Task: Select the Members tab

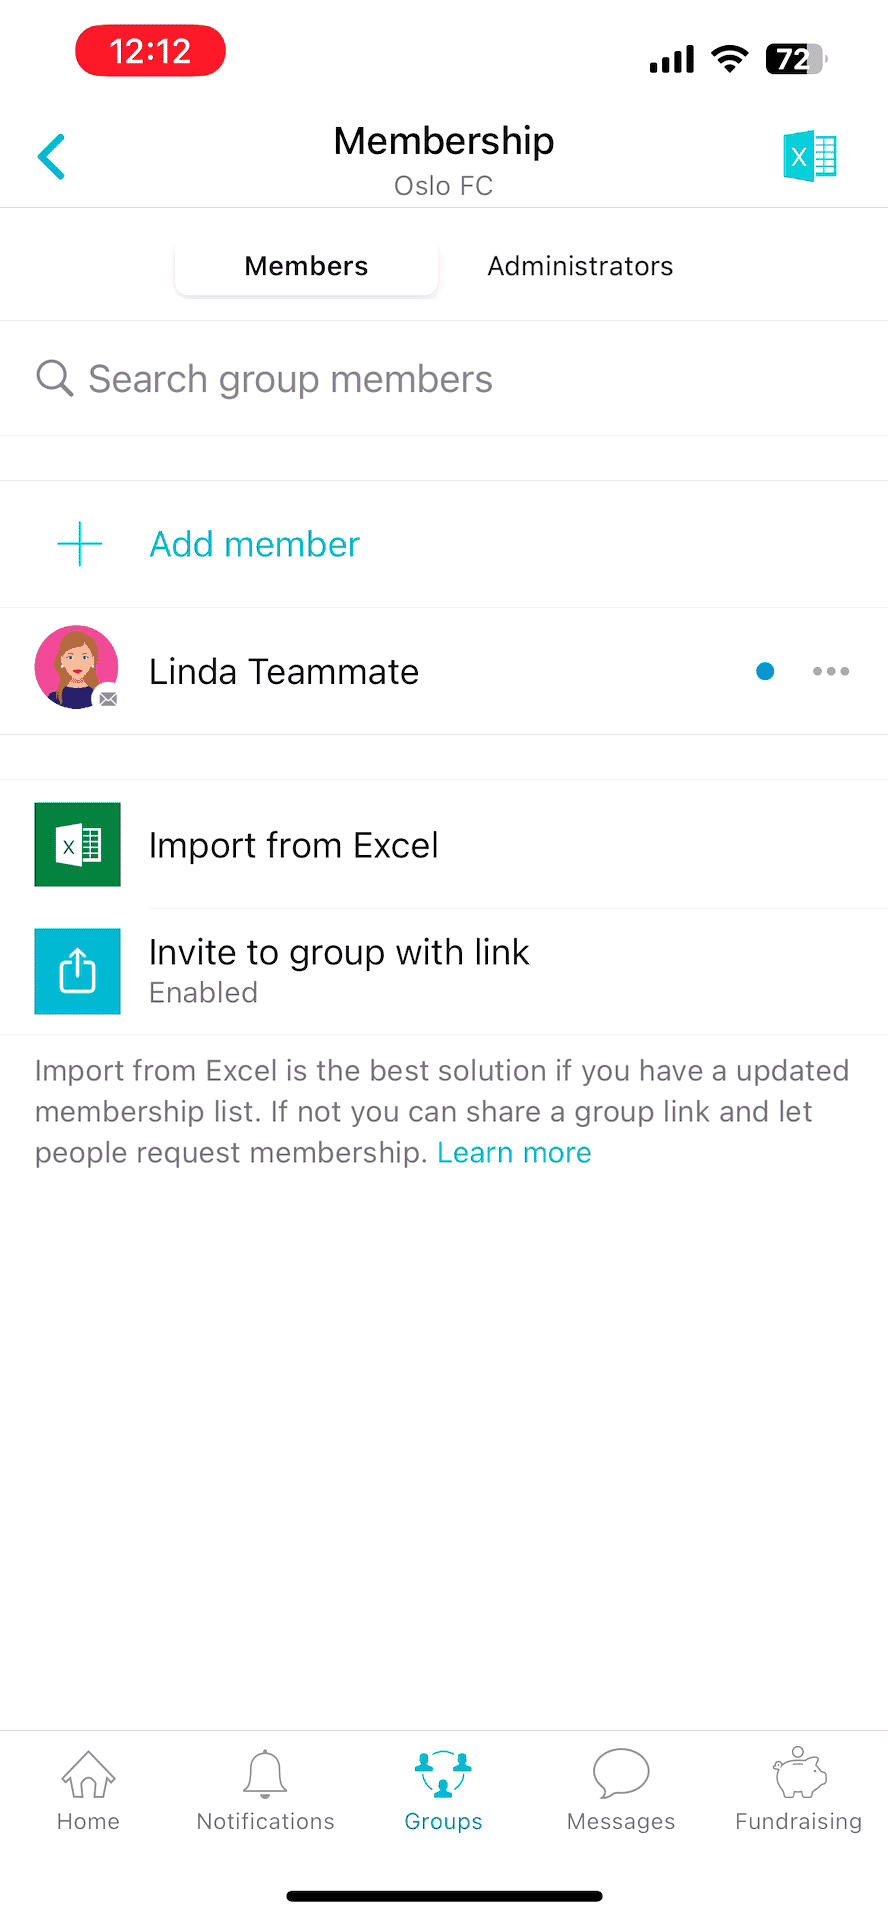Action: coord(306,266)
